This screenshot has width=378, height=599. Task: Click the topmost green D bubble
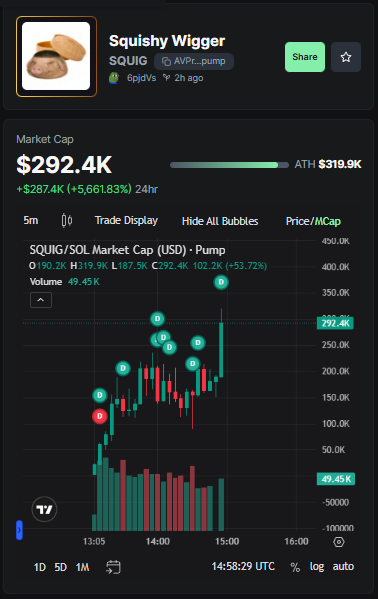point(221,282)
